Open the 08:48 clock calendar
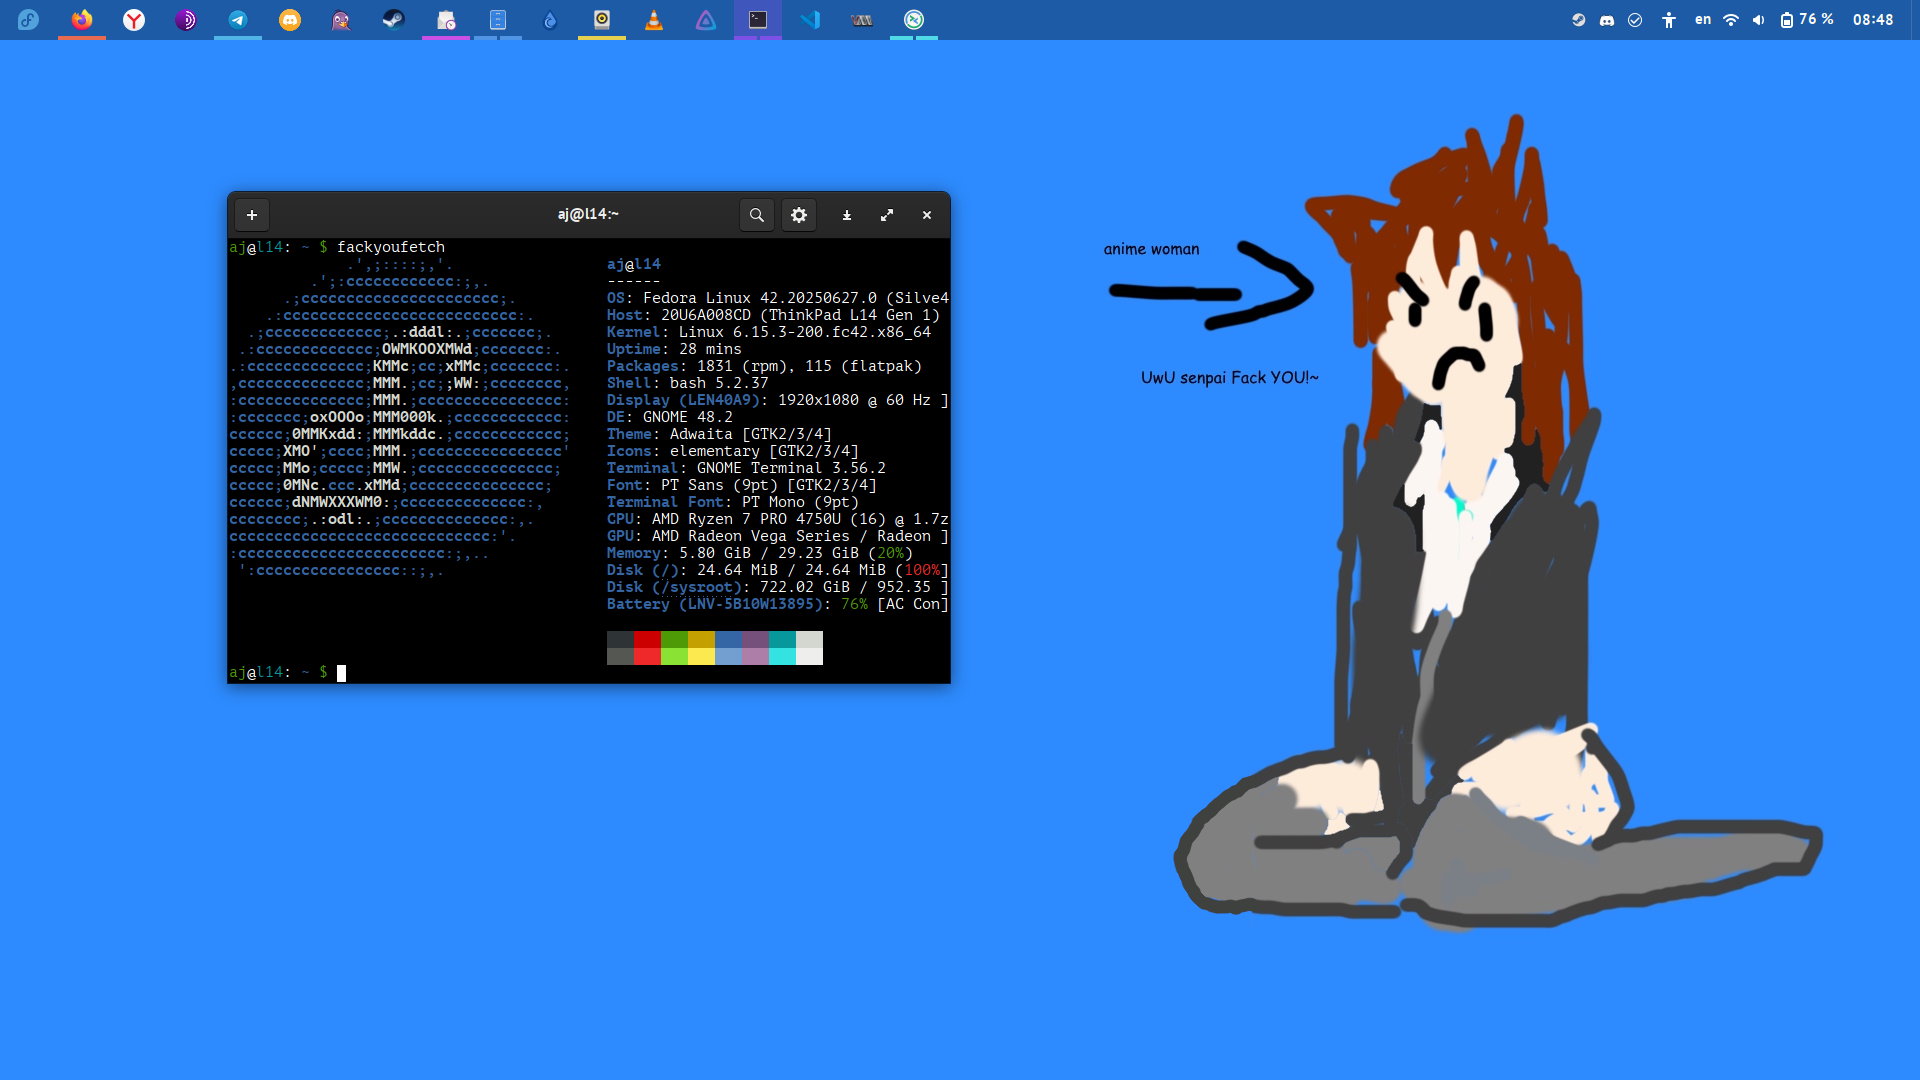1920x1080 pixels. point(1873,19)
